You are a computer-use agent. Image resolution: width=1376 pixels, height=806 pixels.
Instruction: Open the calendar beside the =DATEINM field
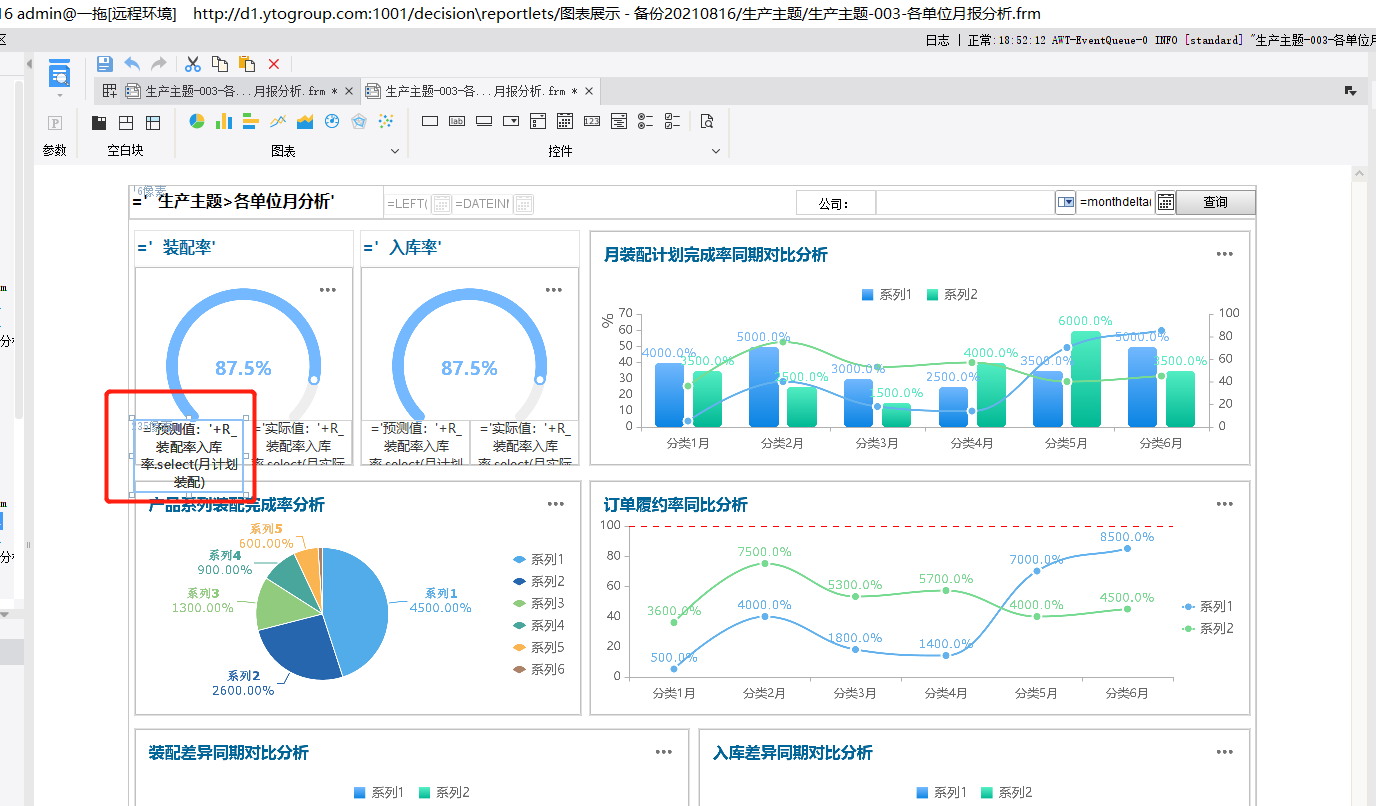[x=523, y=203]
